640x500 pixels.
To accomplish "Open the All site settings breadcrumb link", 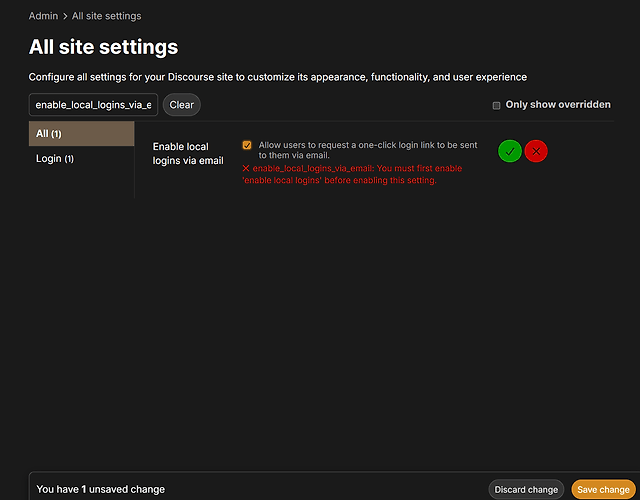I will 107,16.
